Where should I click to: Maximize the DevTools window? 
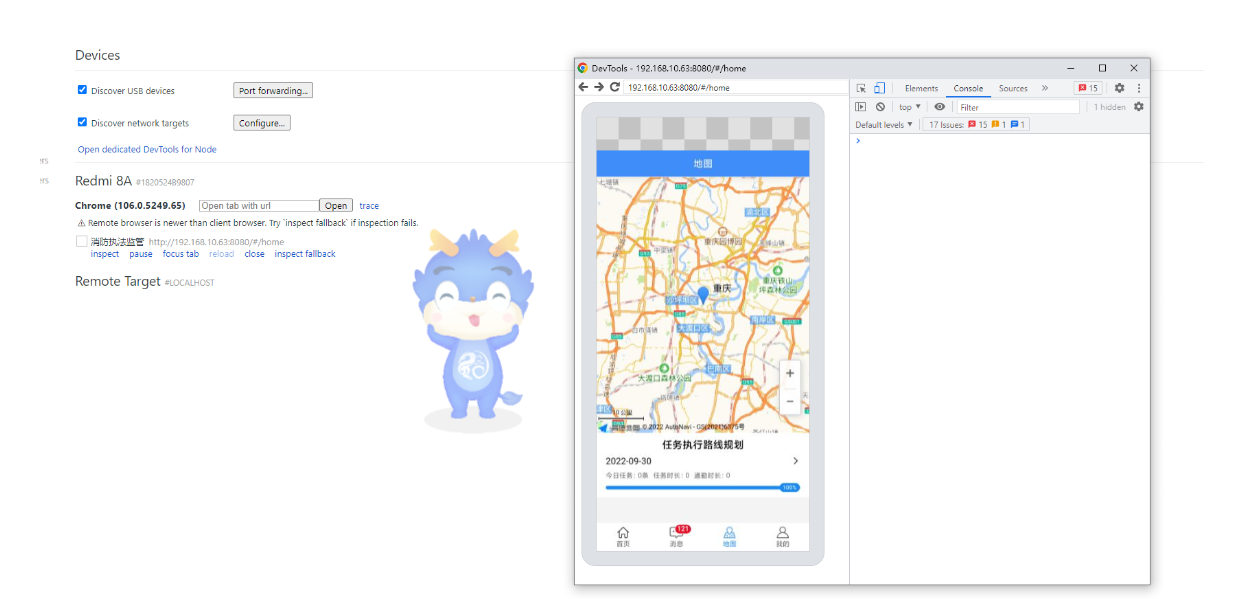coord(1102,68)
